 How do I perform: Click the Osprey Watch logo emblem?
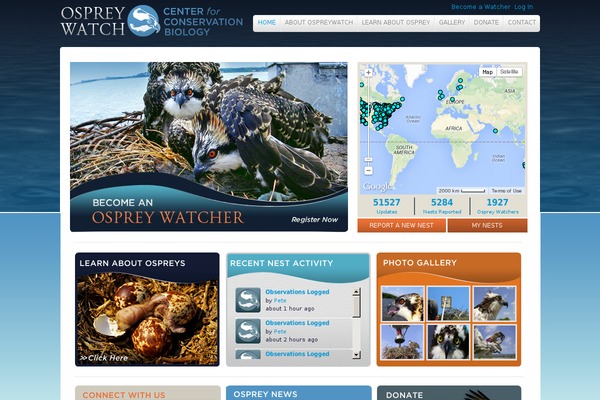143,21
